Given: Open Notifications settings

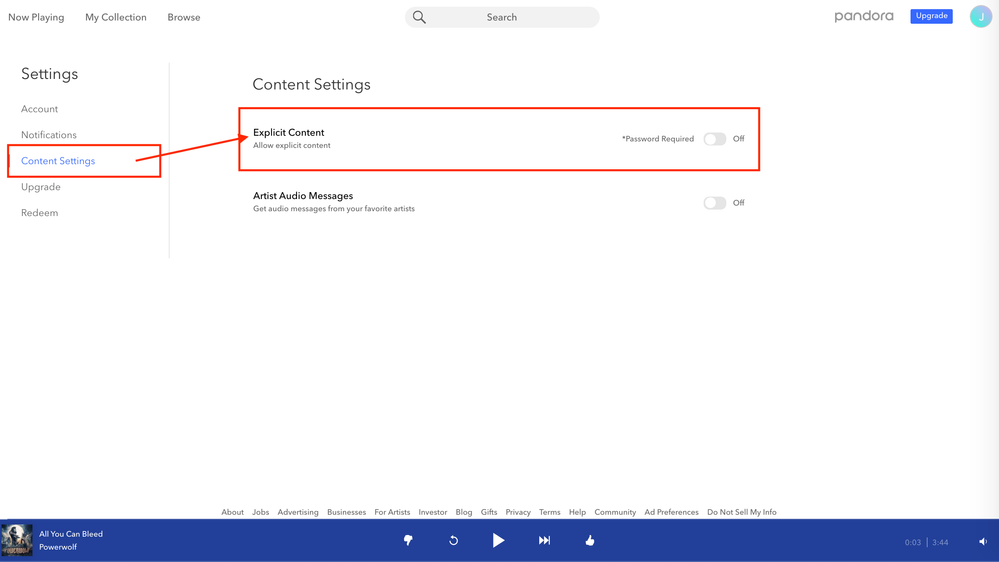Looking at the screenshot, I should click(x=49, y=135).
